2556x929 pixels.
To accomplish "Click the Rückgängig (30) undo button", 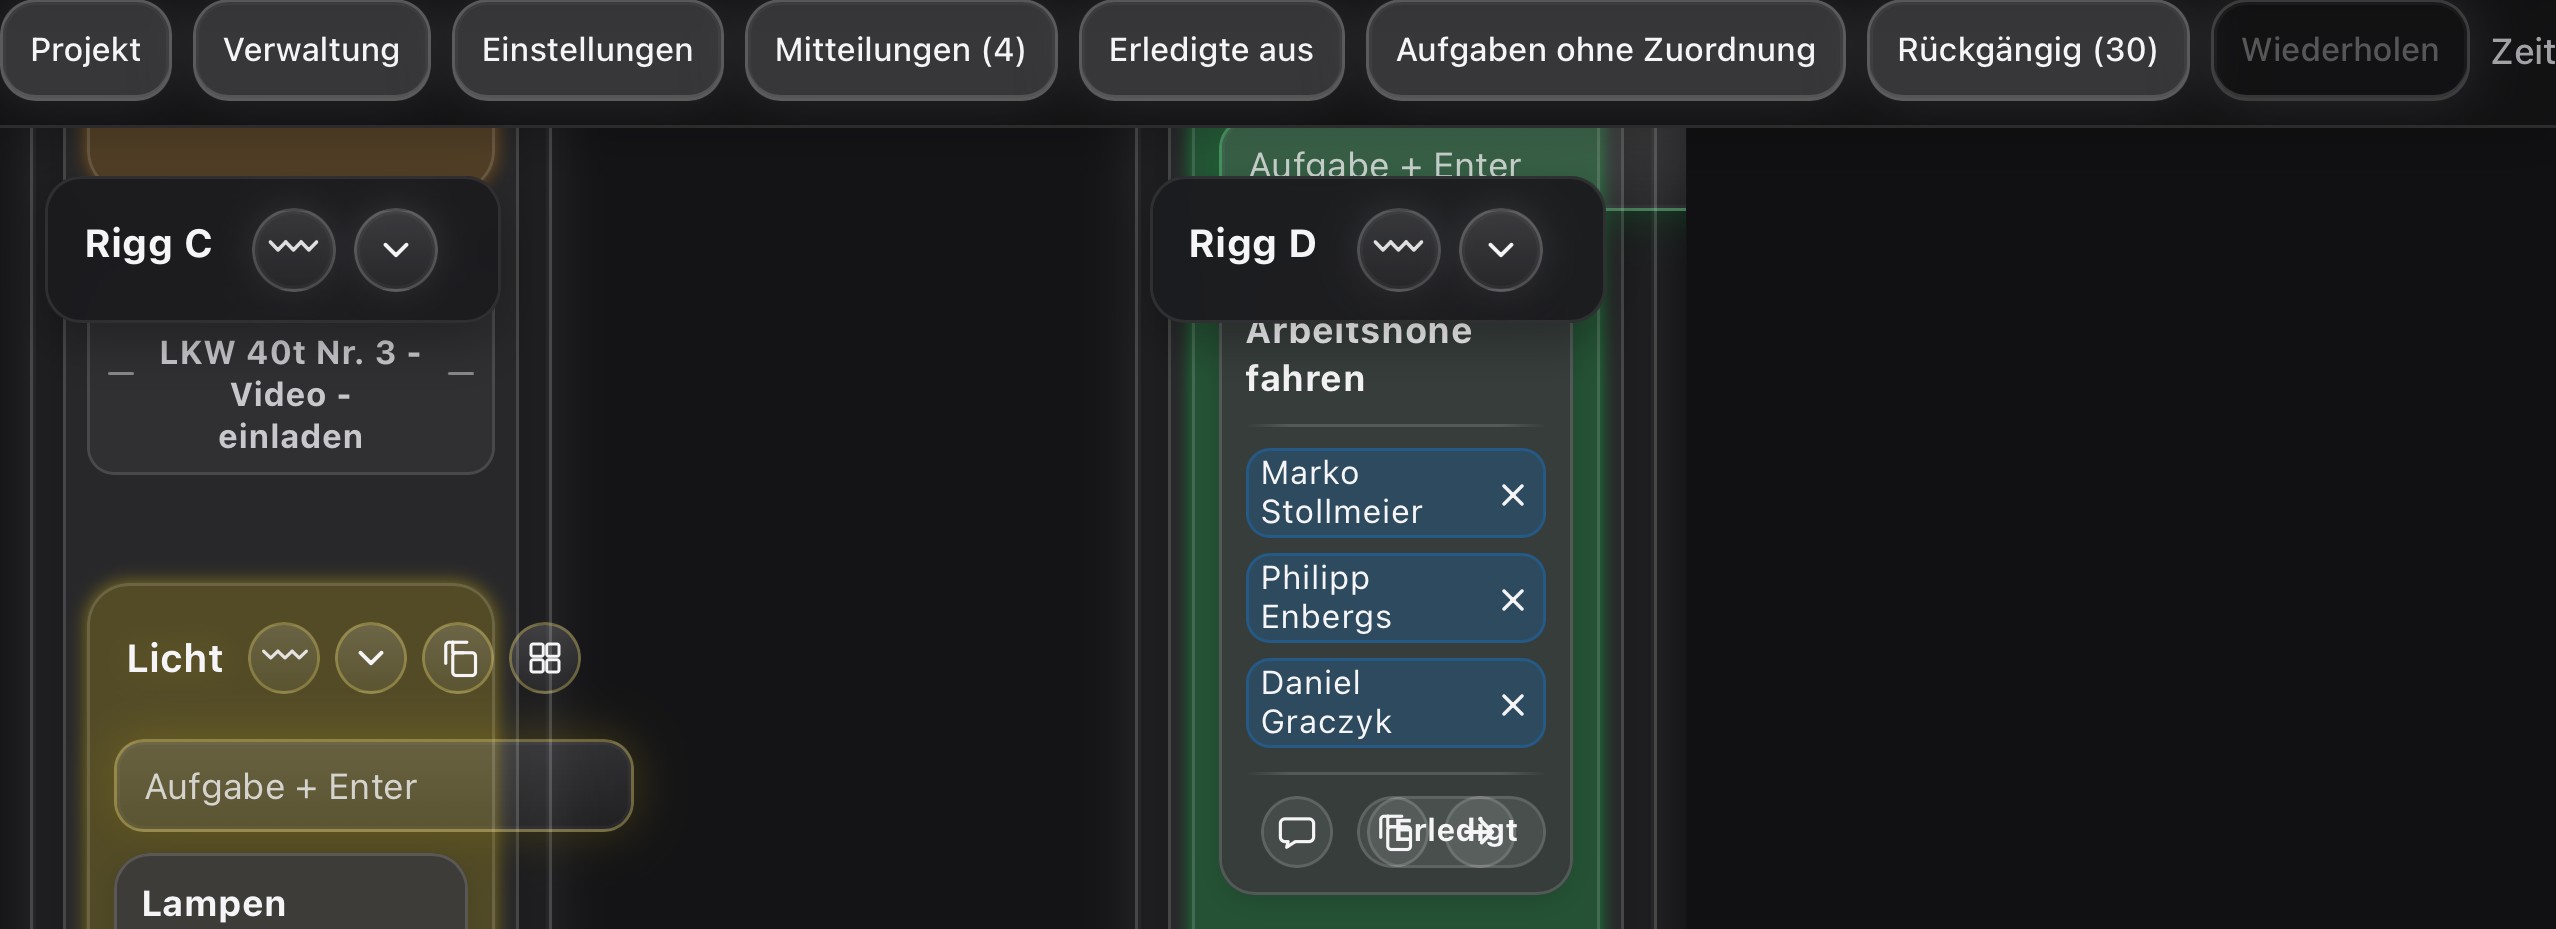I will (2027, 50).
